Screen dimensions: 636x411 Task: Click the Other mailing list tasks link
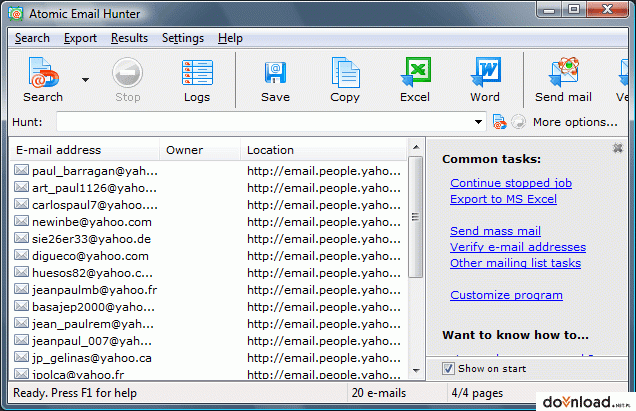pyautogui.click(x=515, y=263)
